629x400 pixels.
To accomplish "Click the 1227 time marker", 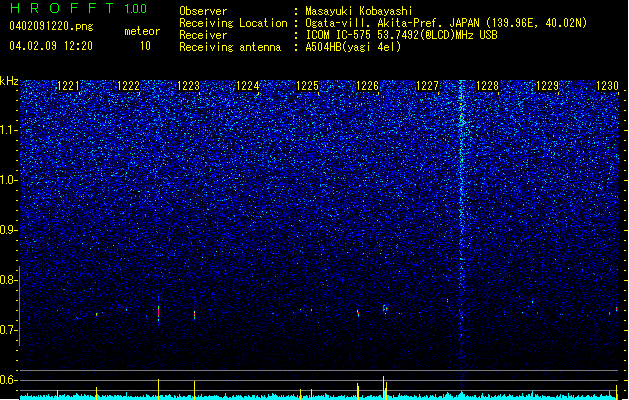I will tap(428, 86).
